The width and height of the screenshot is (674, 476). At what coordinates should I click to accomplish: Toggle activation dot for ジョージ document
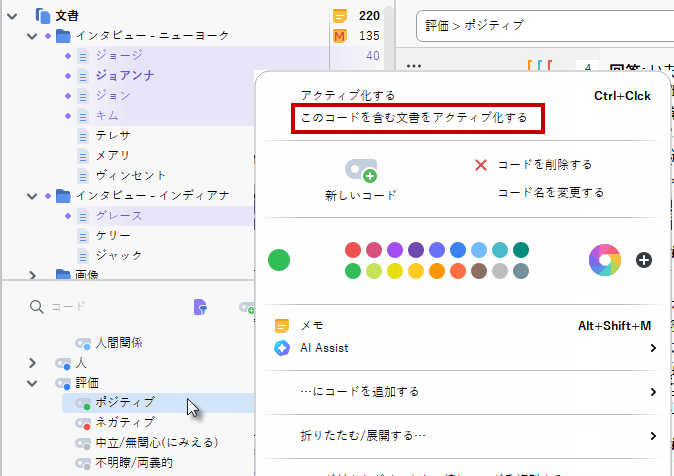pos(67,56)
